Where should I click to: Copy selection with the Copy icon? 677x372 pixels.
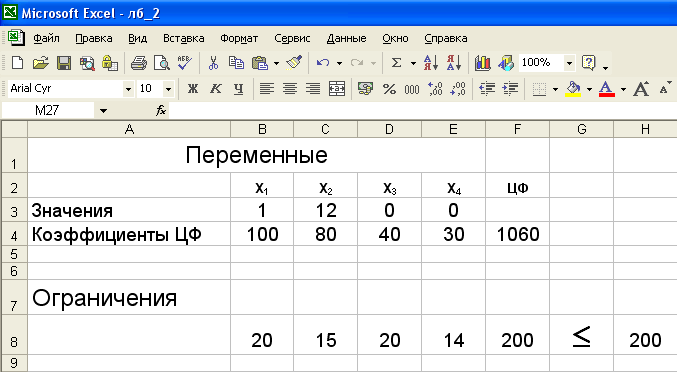click(x=236, y=63)
